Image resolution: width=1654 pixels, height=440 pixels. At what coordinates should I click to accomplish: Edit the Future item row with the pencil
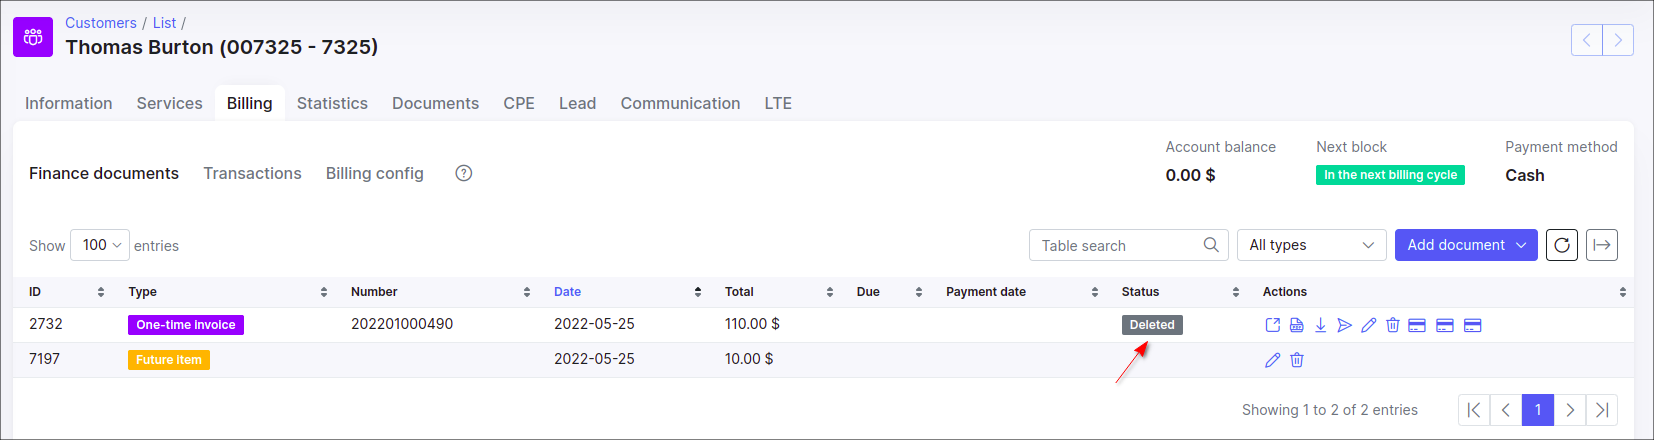(x=1272, y=360)
